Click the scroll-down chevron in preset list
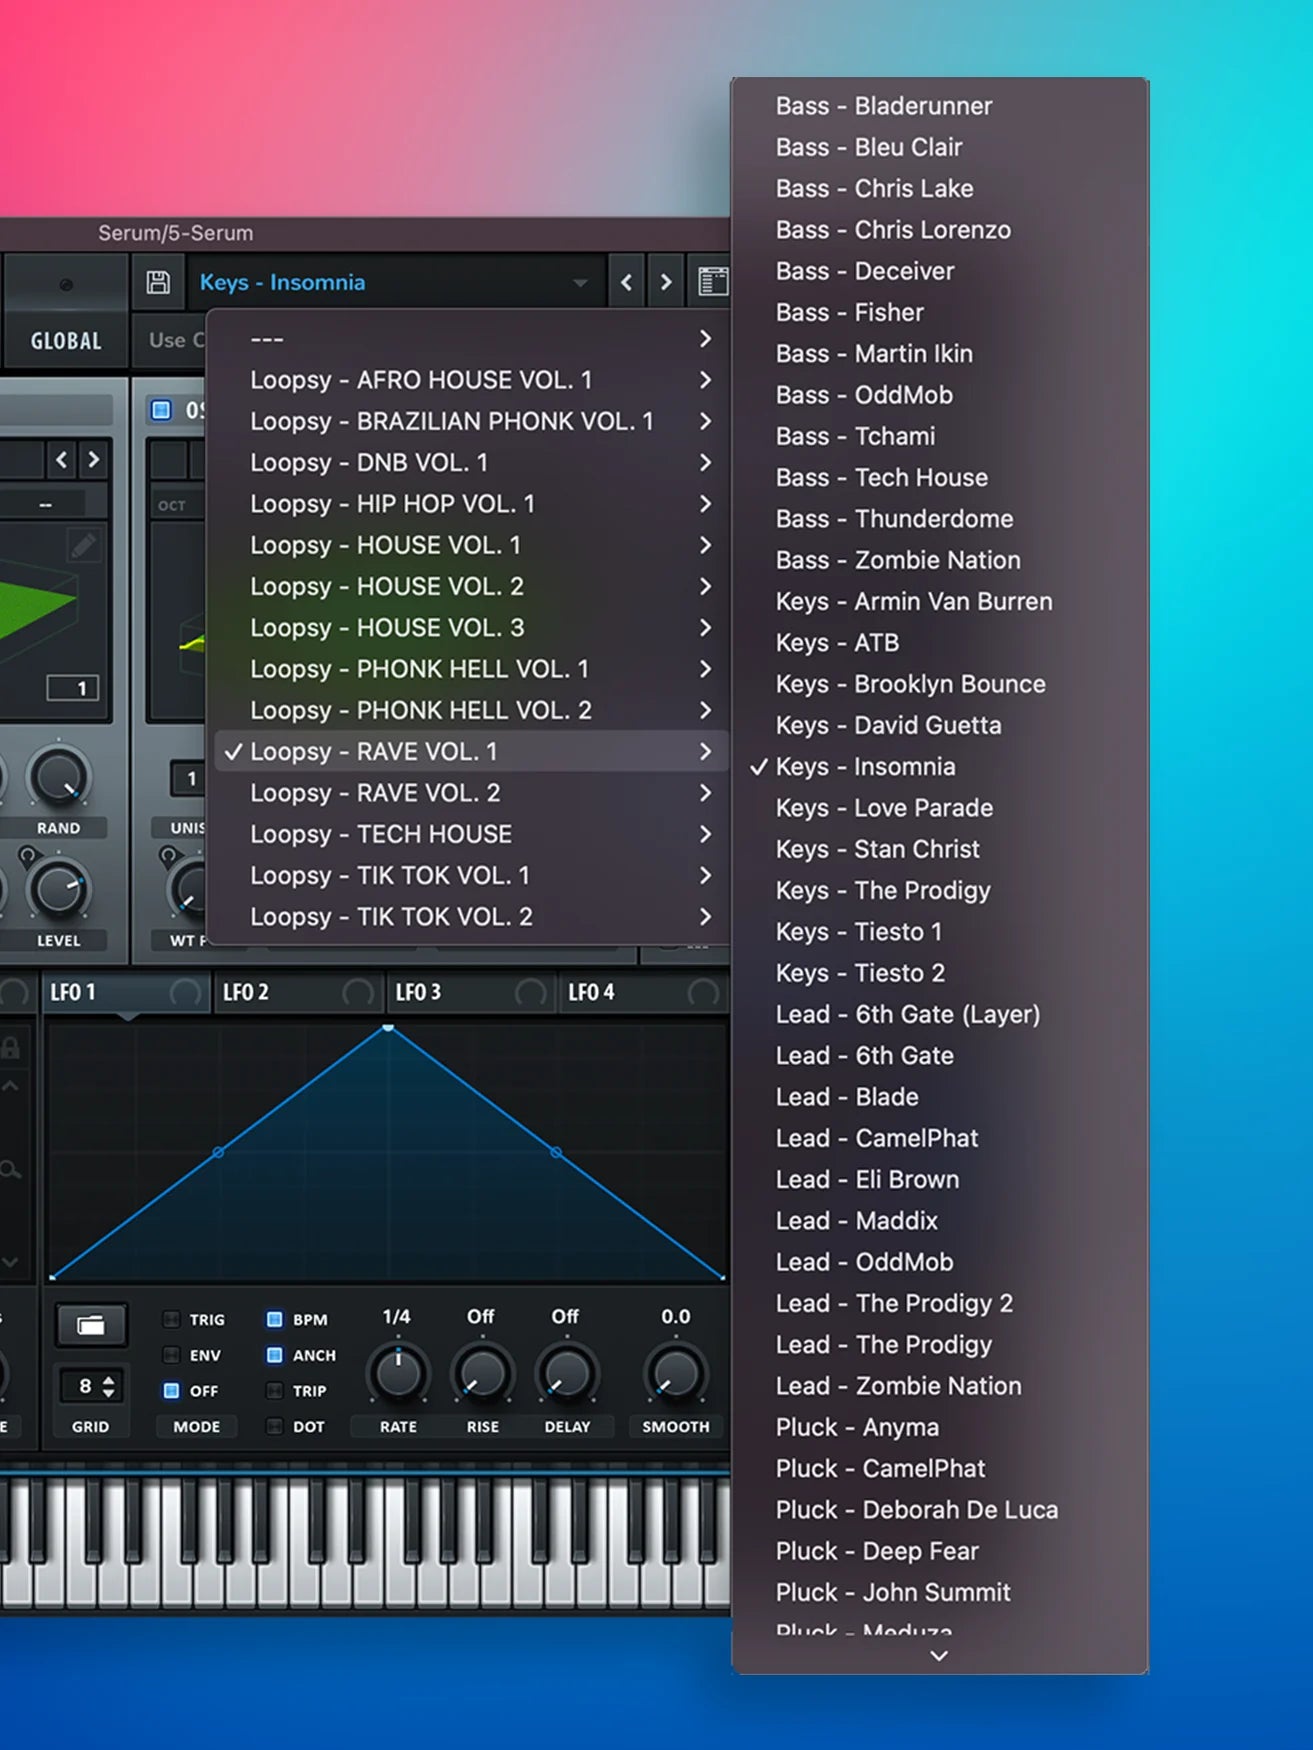The height and width of the screenshot is (1750, 1313). (x=939, y=1656)
